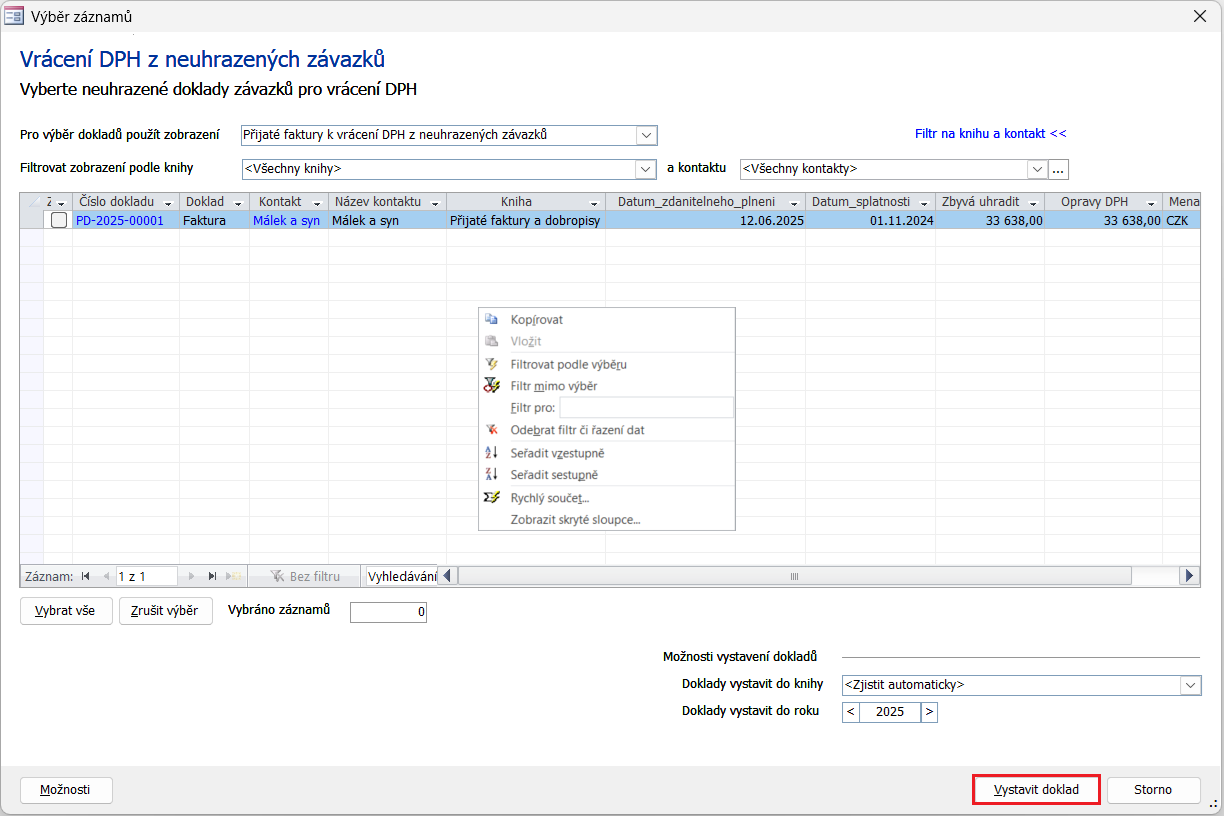Click the year field showing 2025

890,712
